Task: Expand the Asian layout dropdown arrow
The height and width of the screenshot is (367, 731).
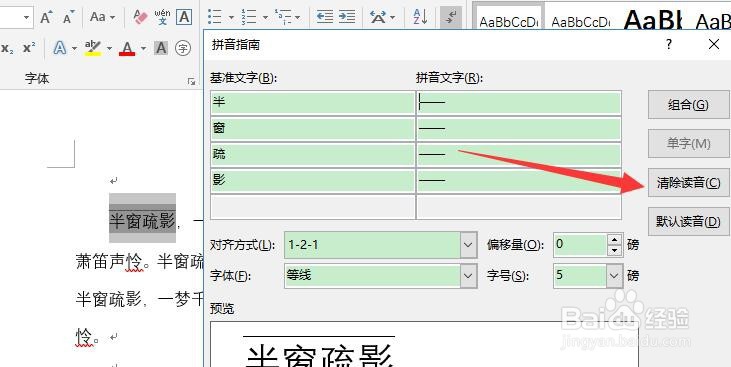Action: (393, 18)
